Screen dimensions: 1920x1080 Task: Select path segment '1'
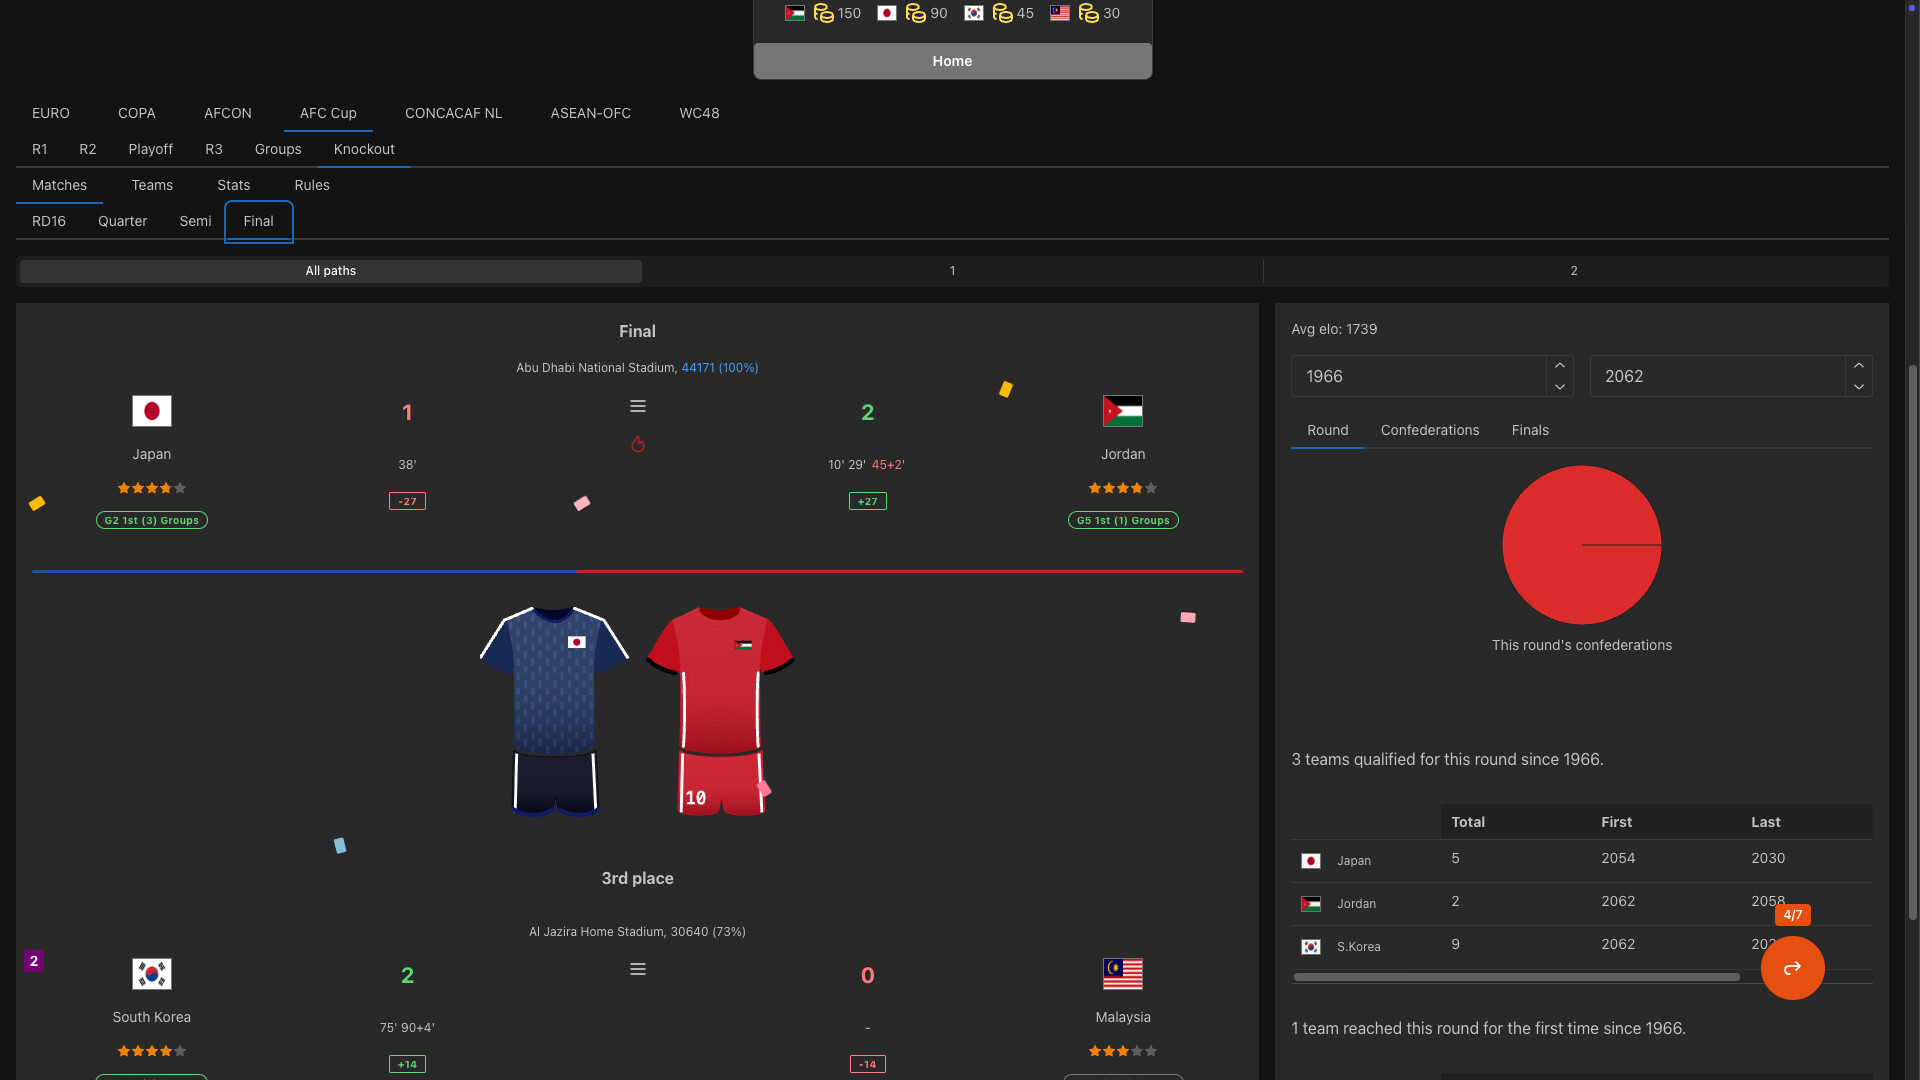[952, 270]
